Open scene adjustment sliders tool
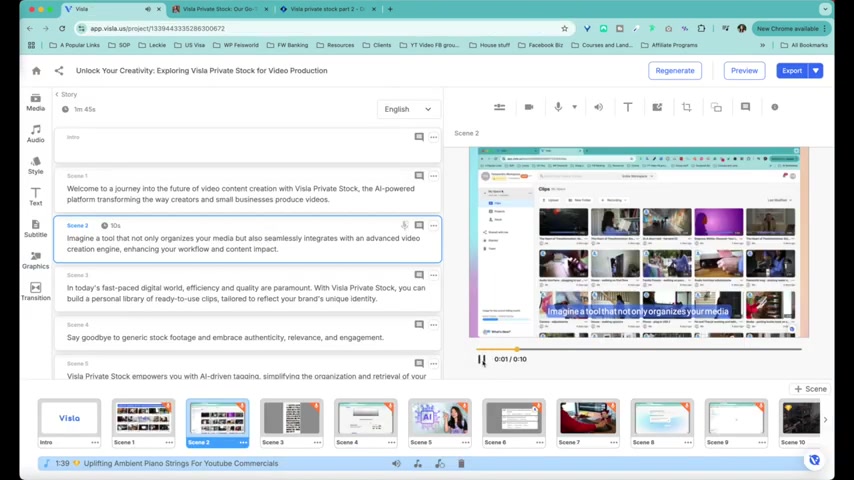 click(499, 107)
